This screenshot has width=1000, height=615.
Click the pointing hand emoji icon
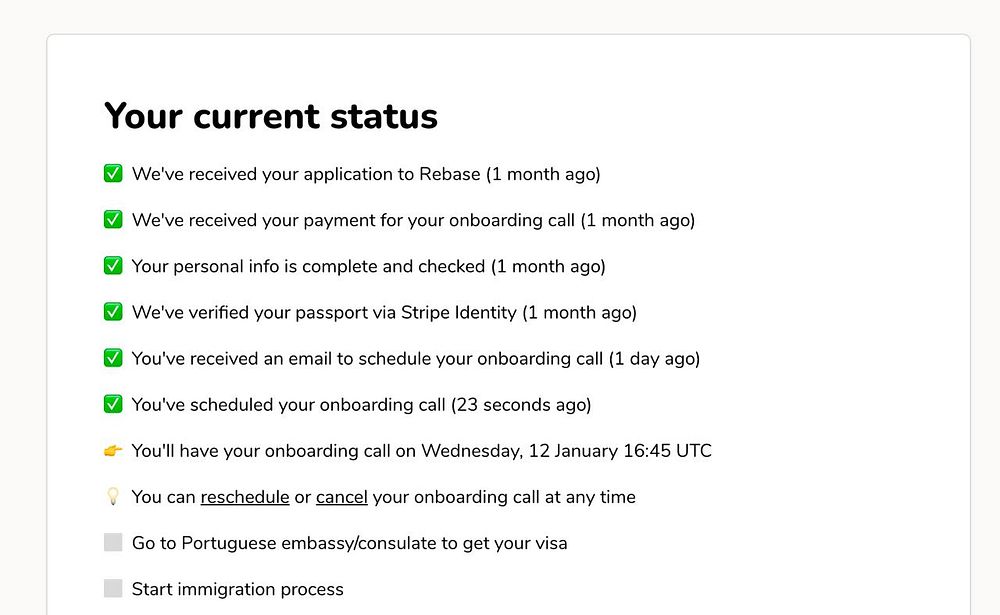click(113, 451)
